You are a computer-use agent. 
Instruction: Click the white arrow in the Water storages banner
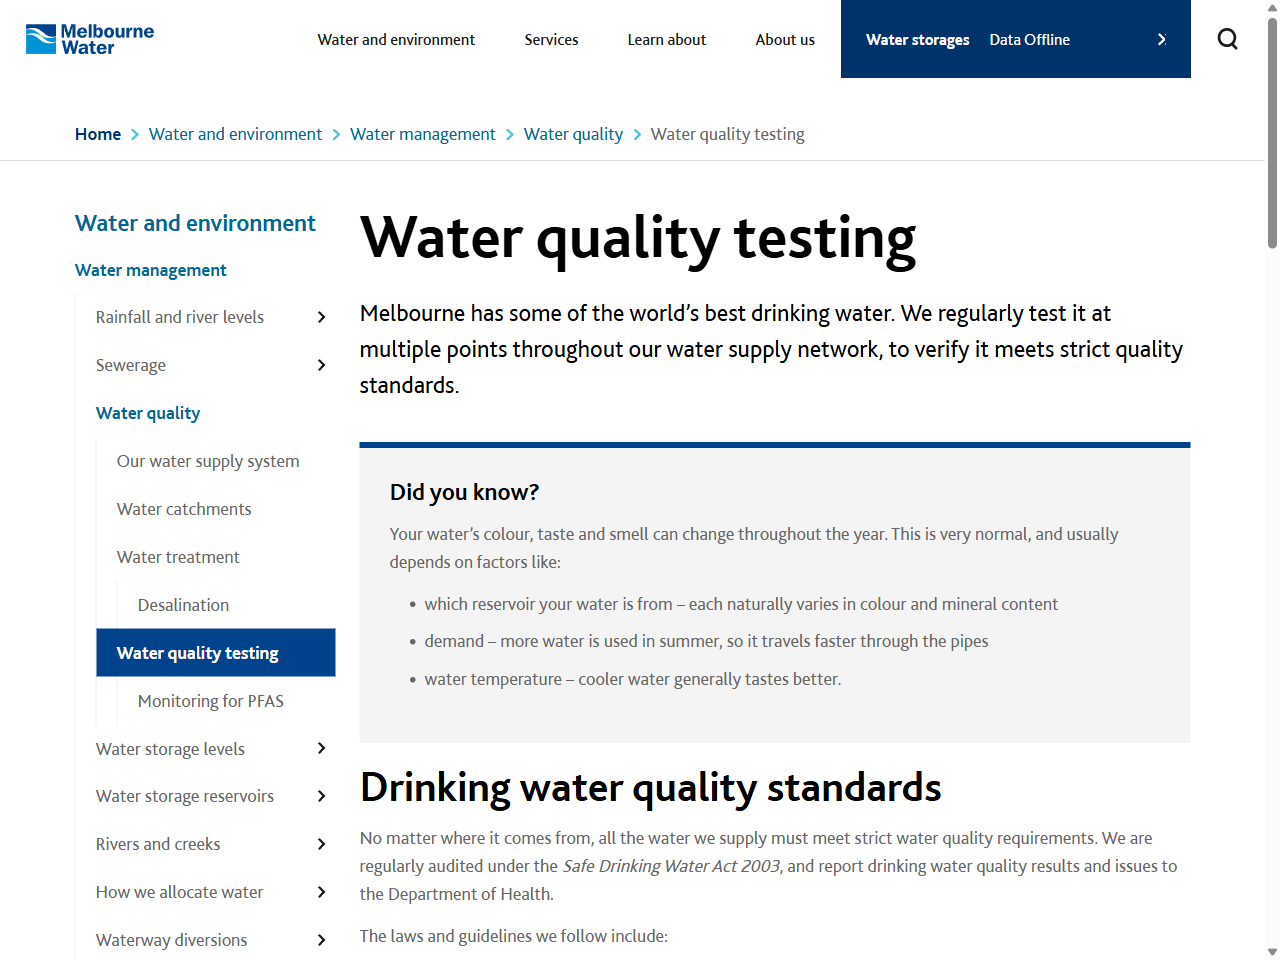click(x=1162, y=39)
